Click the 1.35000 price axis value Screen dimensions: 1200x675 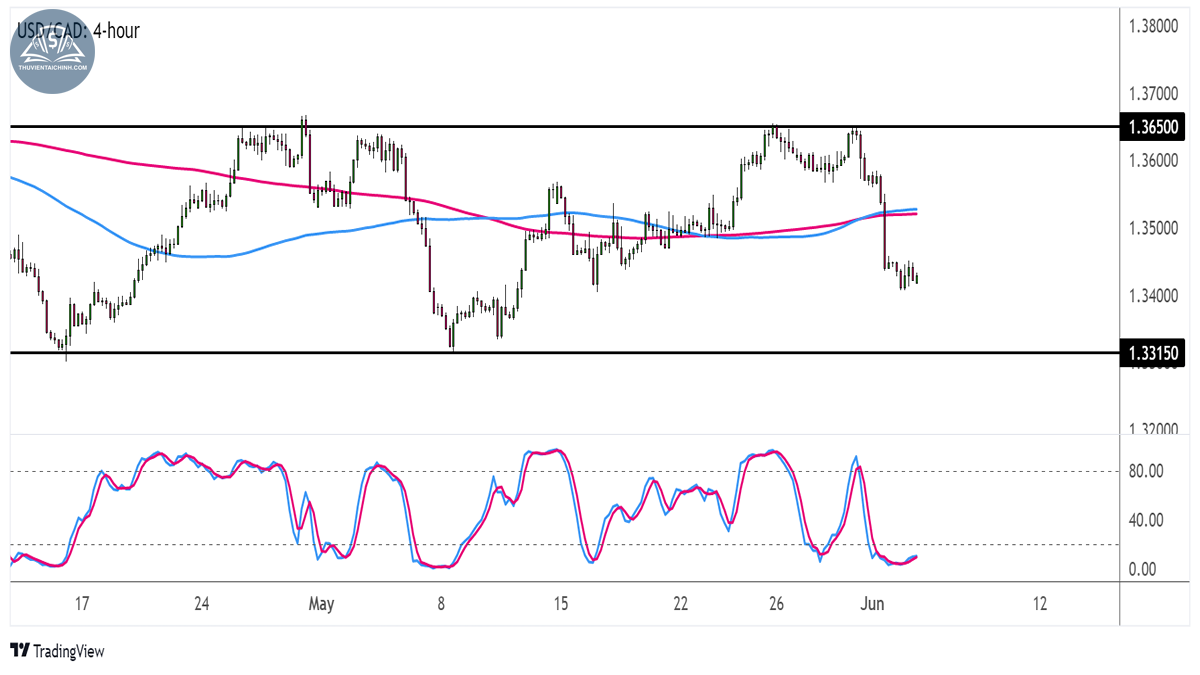(x=1151, y=229)
